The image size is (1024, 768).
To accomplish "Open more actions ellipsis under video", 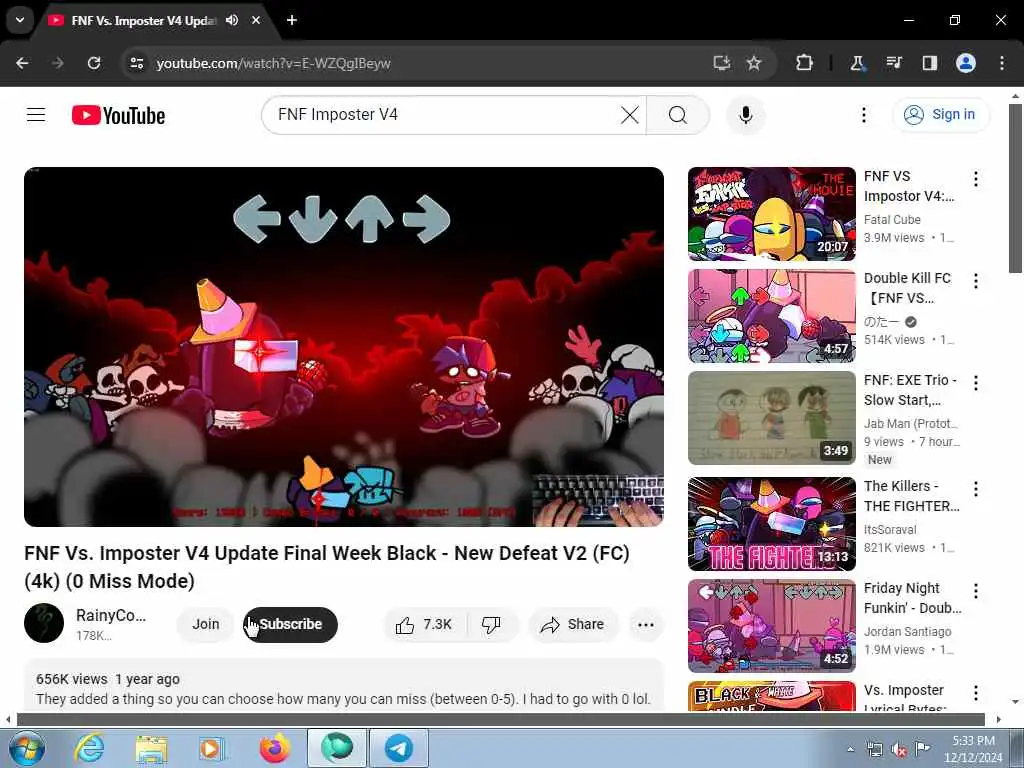I will (646, 624).
